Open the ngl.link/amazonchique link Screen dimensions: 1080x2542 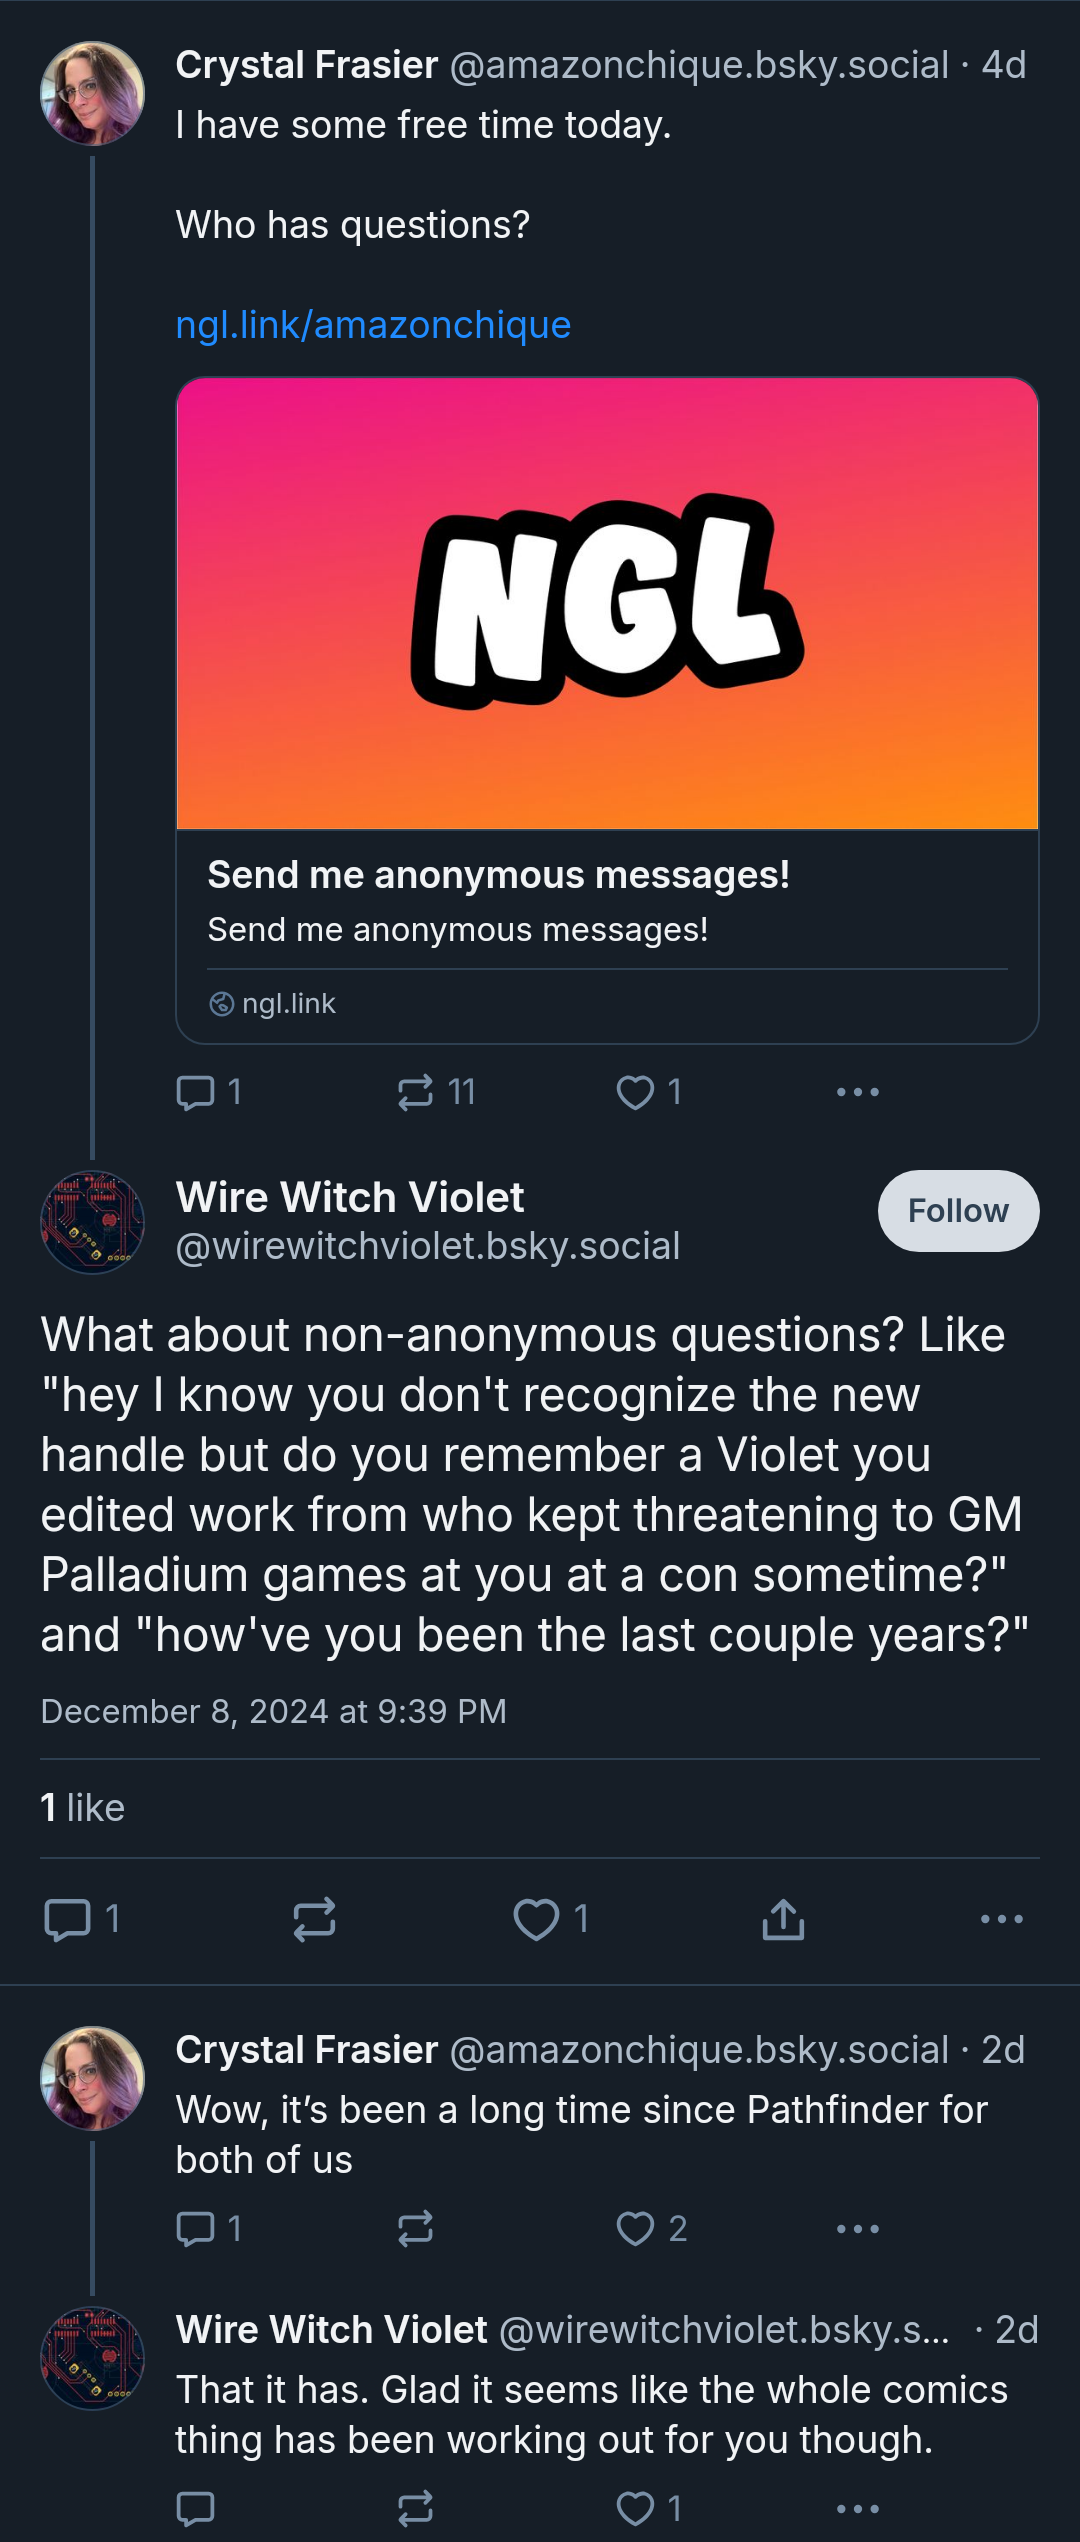coord(373,325)
